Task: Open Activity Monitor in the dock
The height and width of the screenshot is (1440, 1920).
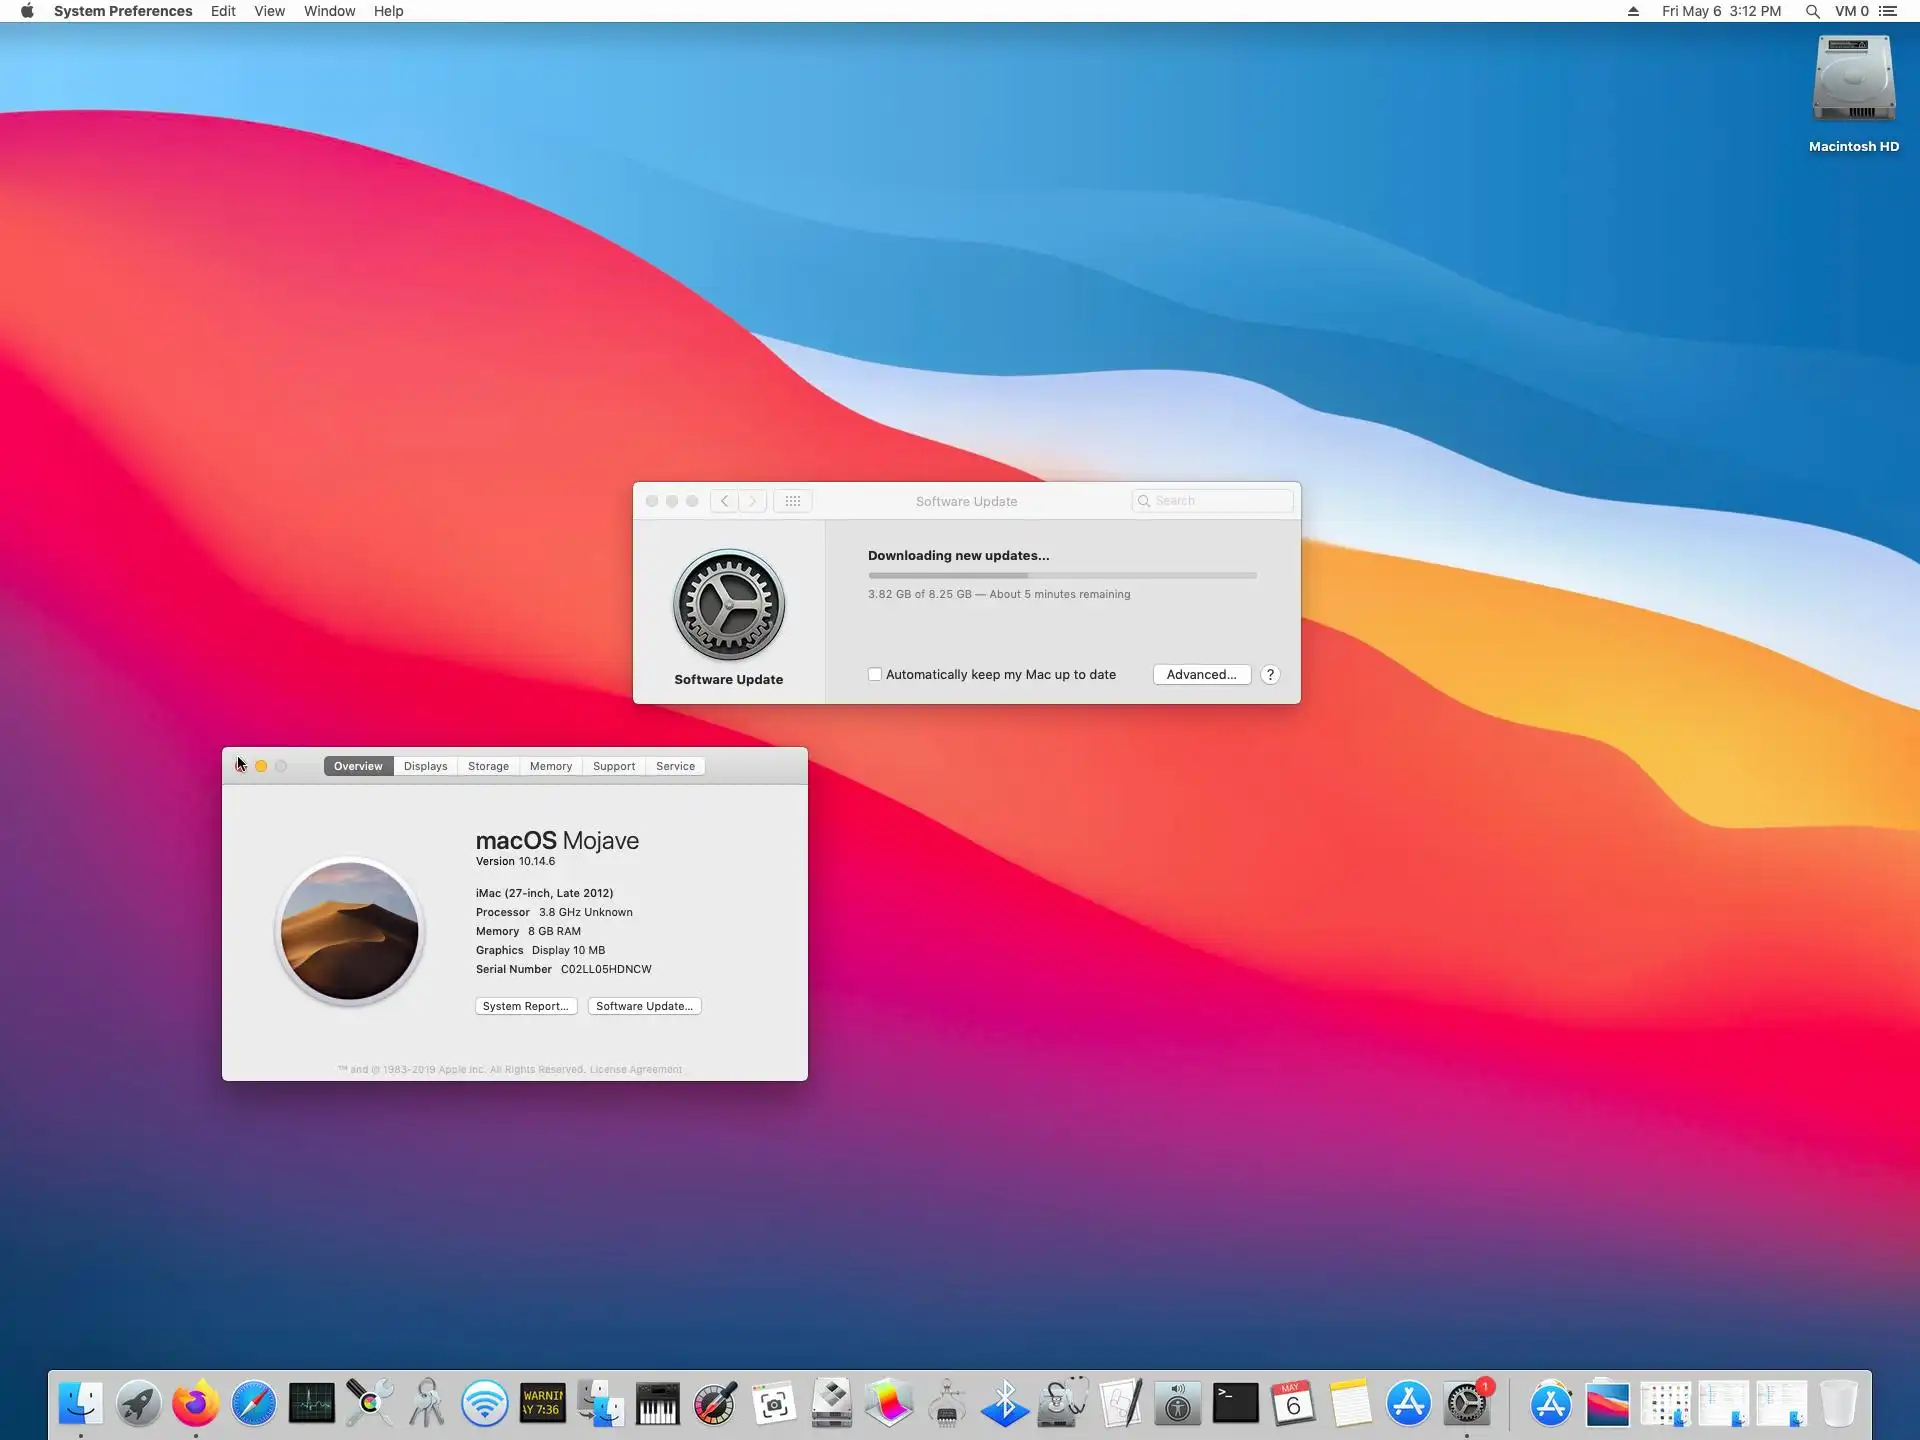Action: pos(311,1404)
